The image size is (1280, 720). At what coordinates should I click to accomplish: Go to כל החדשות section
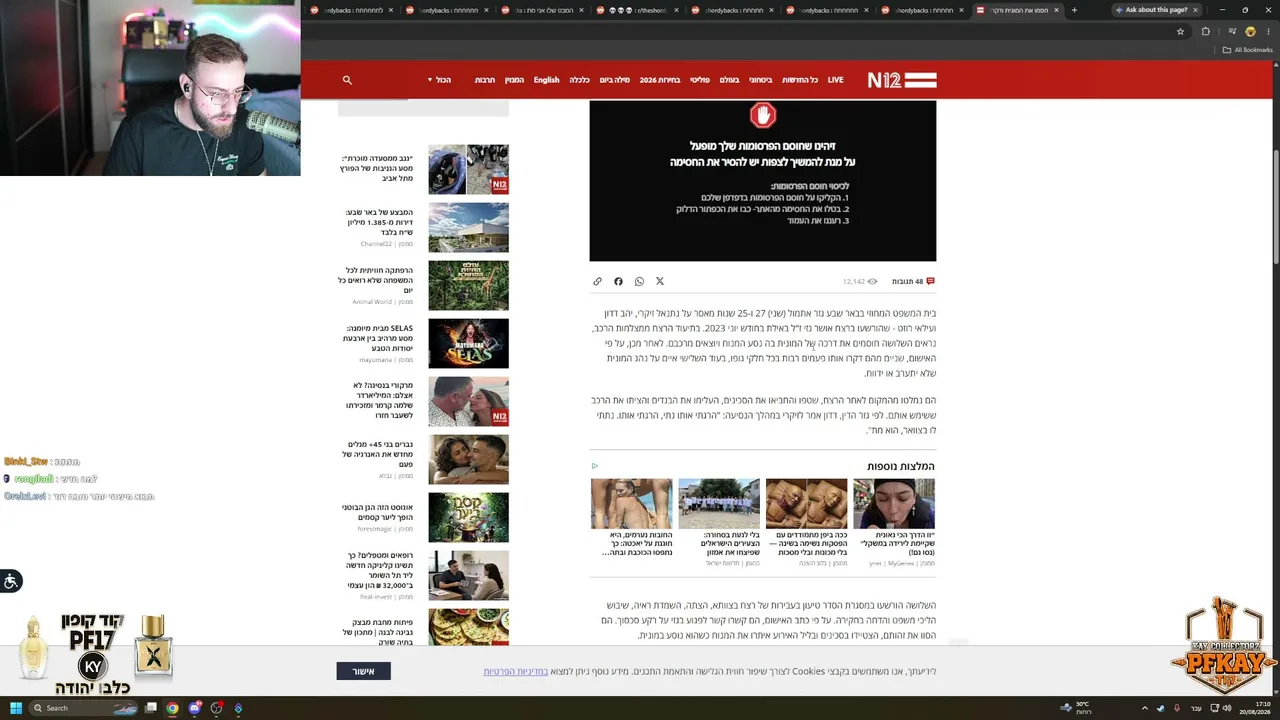(x=800, y=80)
